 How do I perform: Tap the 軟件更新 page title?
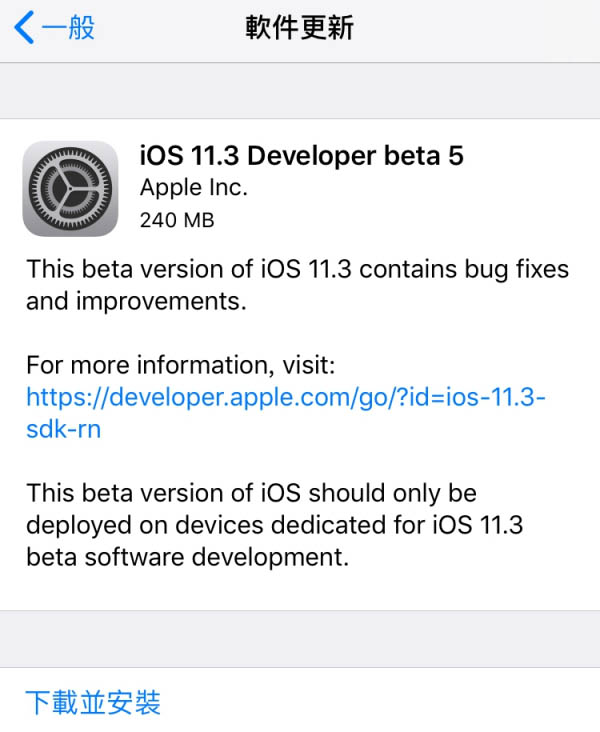pos(300,28)
